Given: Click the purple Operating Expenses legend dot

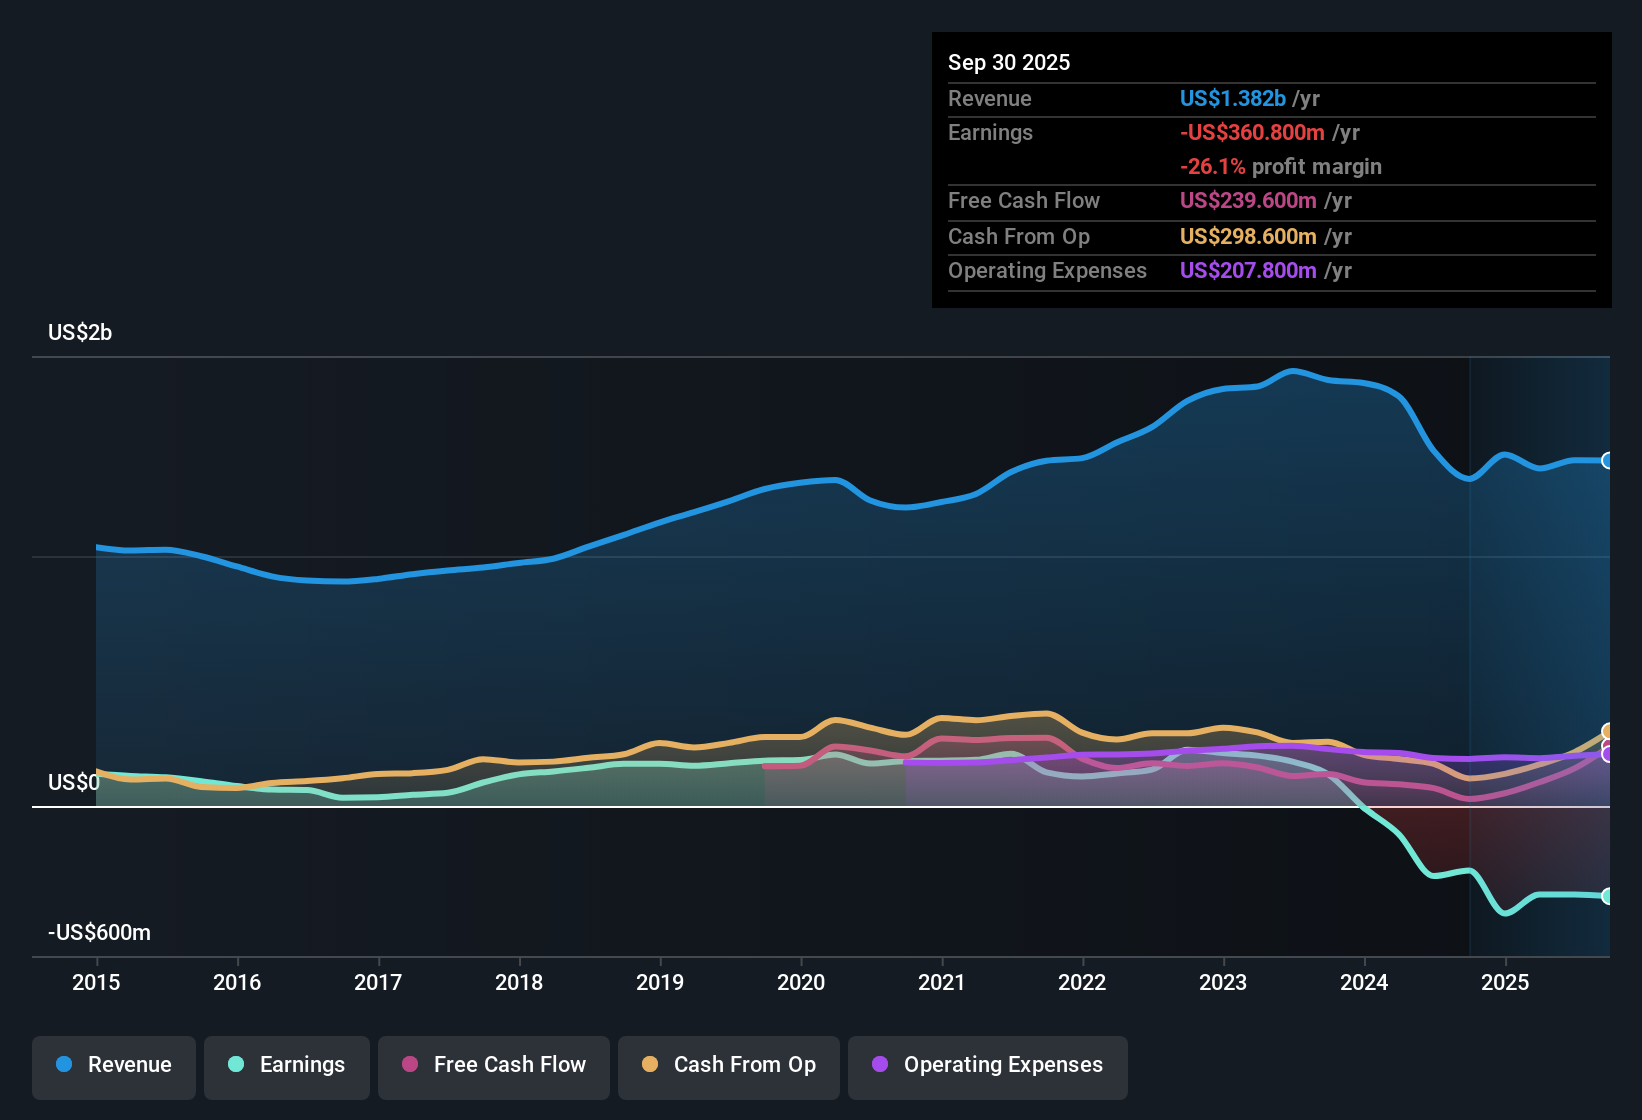Looking at the screenshot, I should (880, 1065).
